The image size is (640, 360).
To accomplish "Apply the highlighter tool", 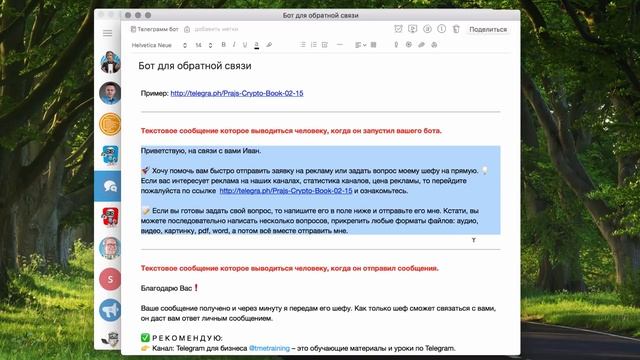I will pos(269,45).
